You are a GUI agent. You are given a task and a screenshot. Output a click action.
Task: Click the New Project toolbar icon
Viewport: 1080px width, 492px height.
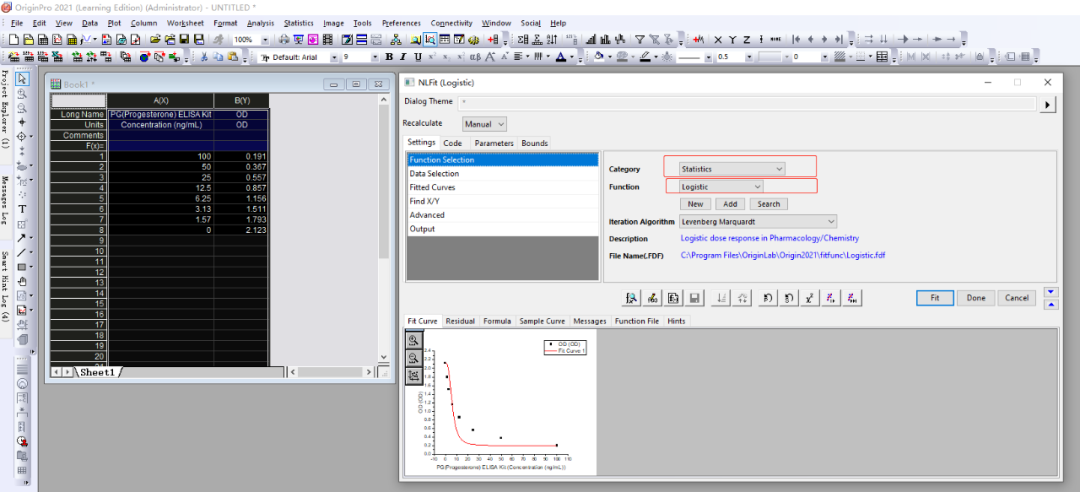click(x=14, y=40)
